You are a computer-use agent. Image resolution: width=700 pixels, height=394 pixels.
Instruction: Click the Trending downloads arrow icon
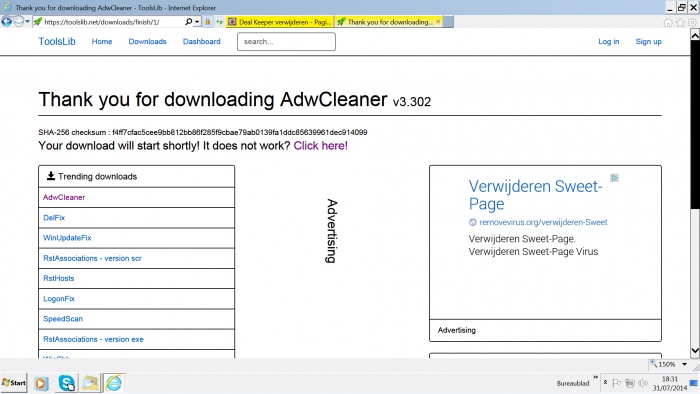pos(51,176)
